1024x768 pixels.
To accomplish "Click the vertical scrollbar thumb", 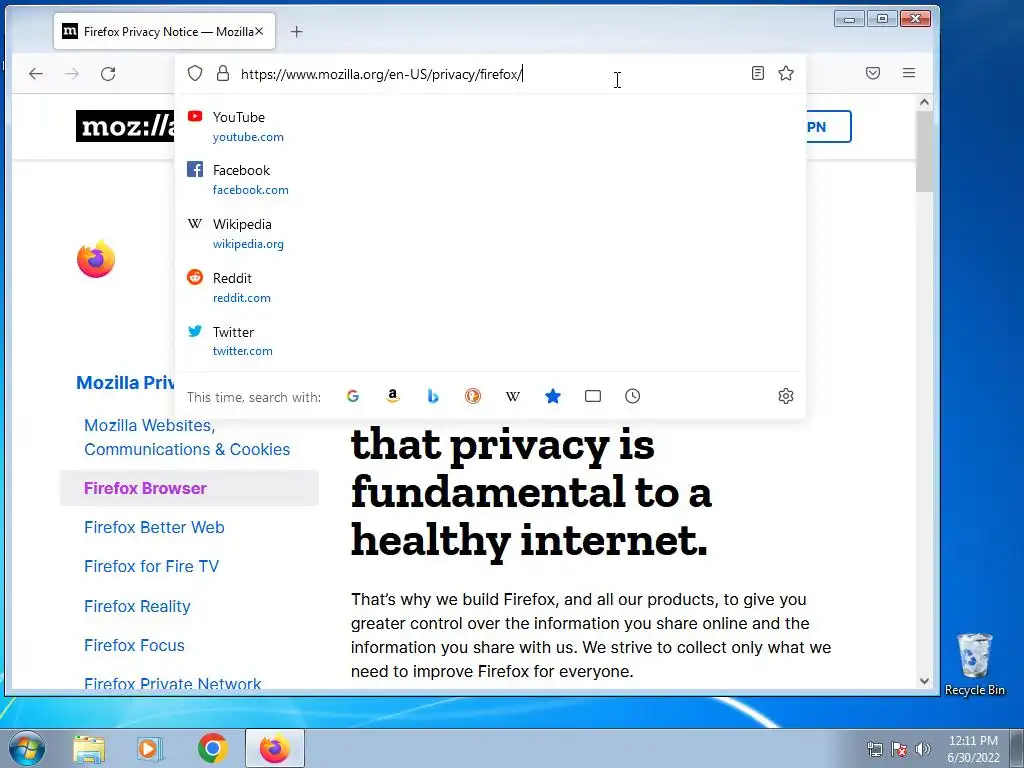I will tap(924, 152).
